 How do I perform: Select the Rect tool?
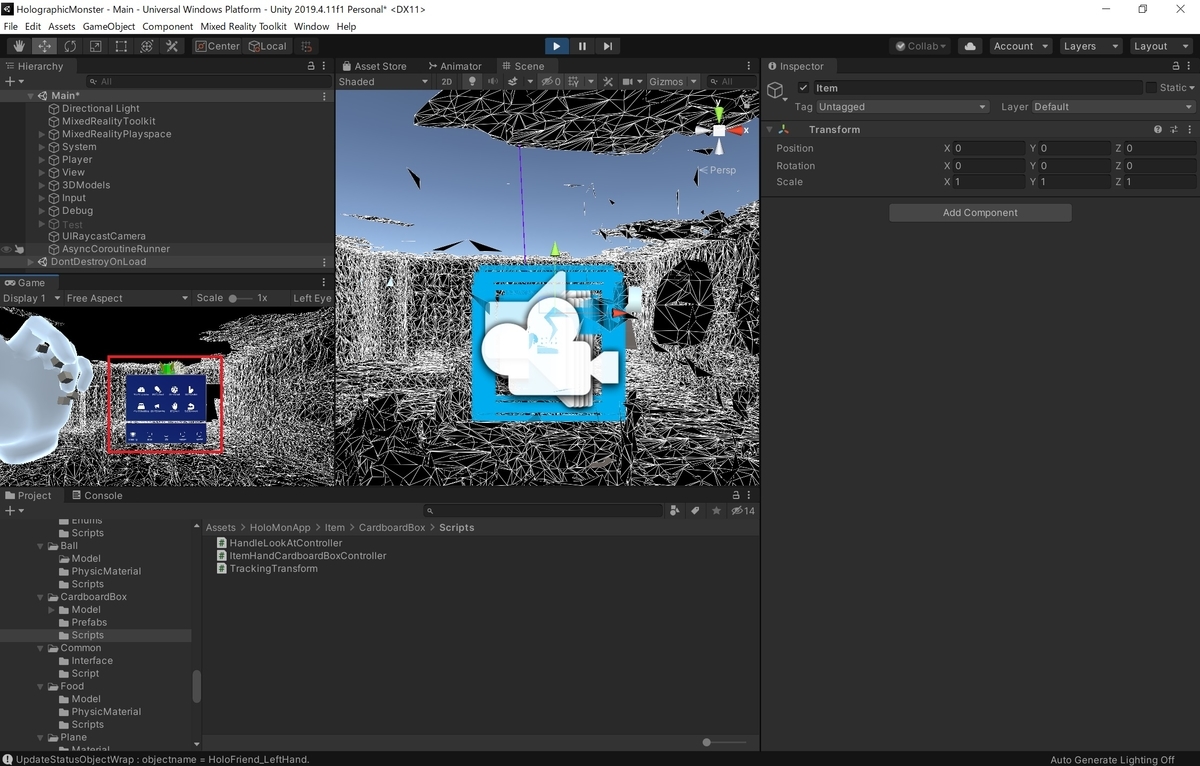coord(121,46)
